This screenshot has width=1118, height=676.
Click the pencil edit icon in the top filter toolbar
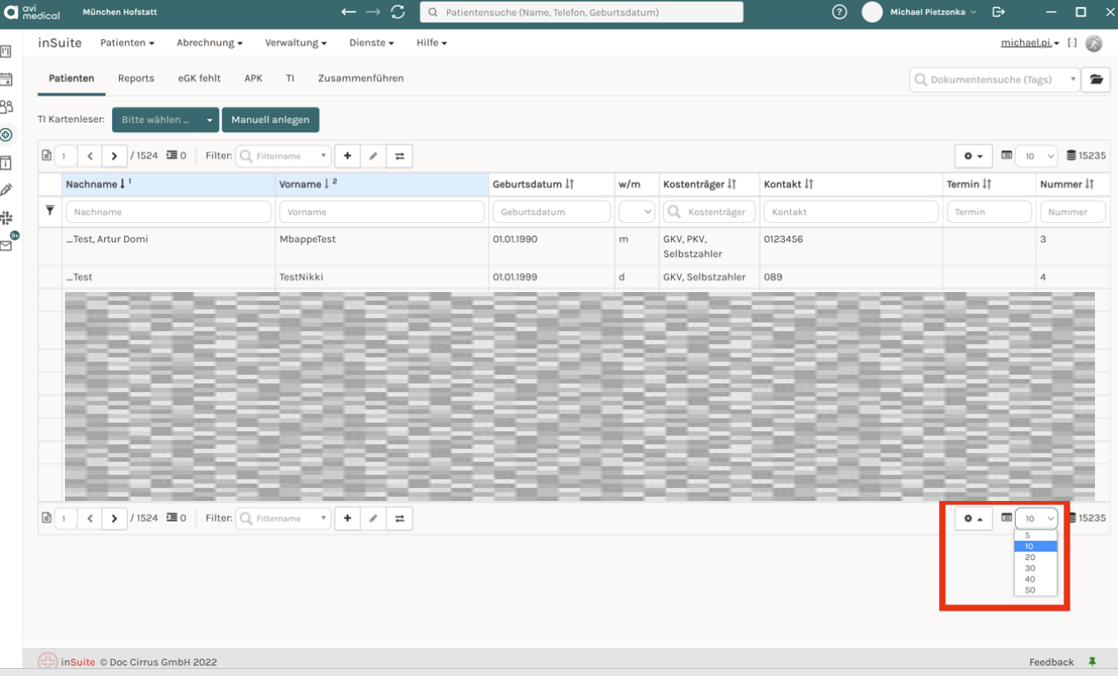click(373, 156)
